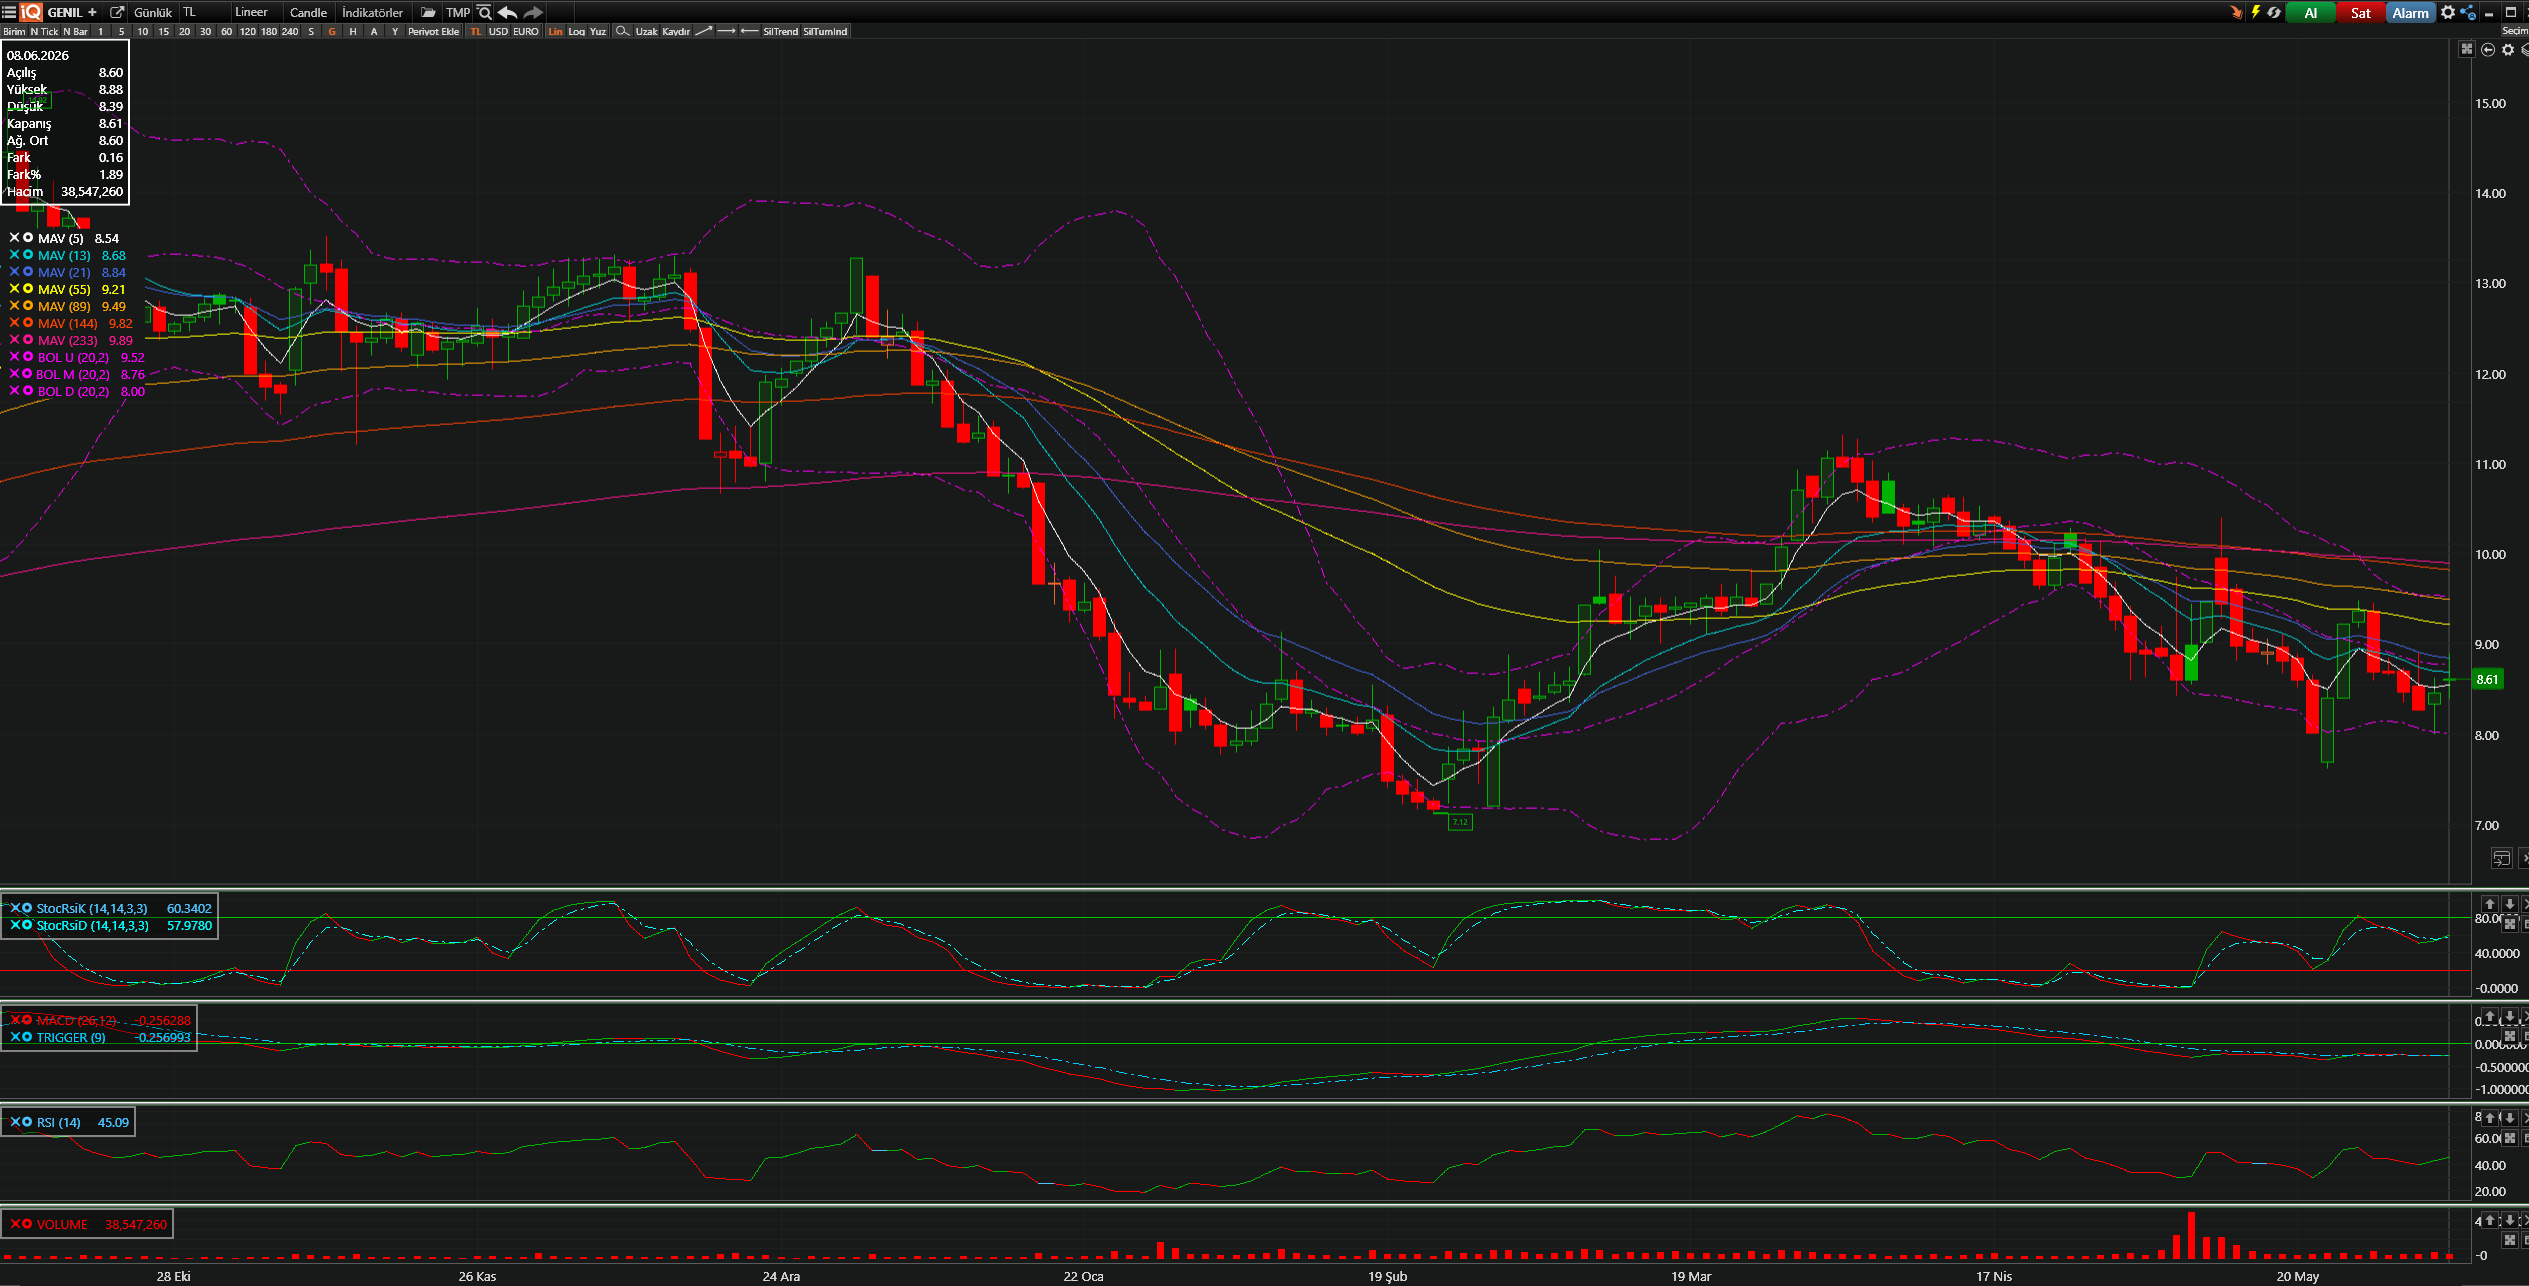Click the refresh sync icon
Image resolution: width=2529 pixels, height=1286 pixels.
click(2274, 12)
